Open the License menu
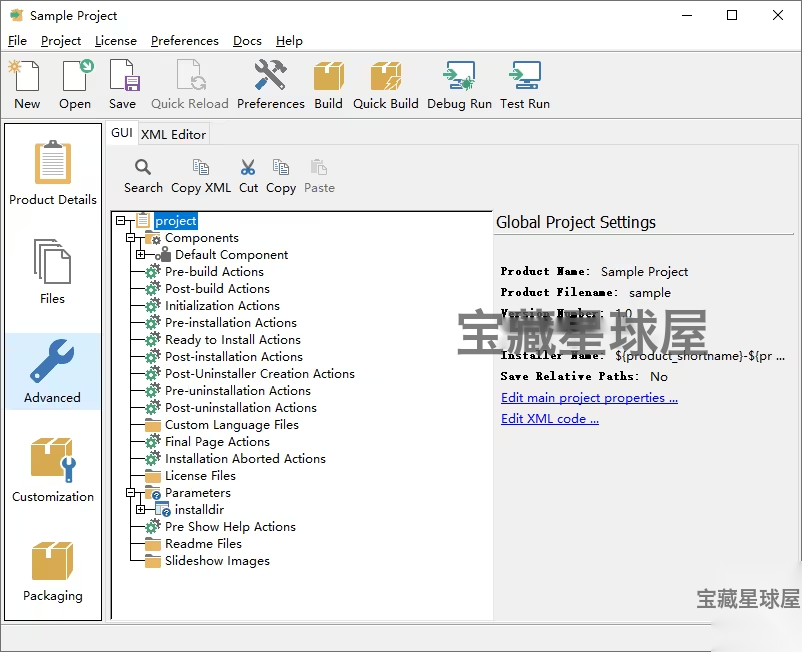 116,40
